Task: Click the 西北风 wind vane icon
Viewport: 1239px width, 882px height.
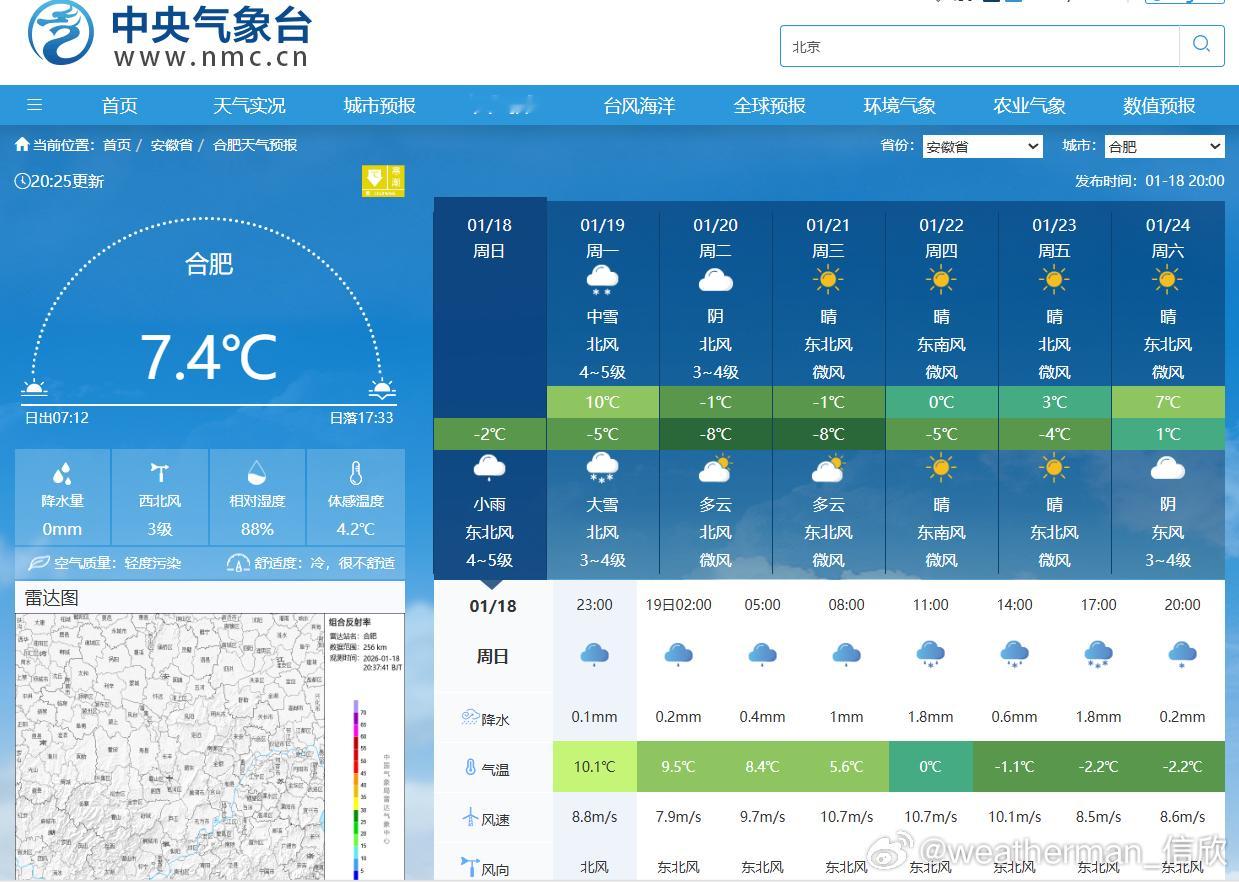Action: tap(160, 472)
